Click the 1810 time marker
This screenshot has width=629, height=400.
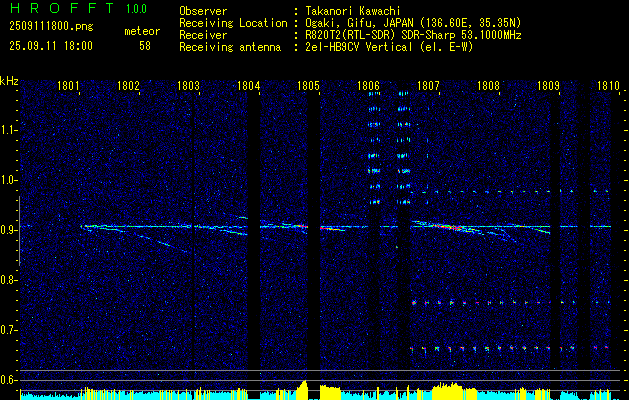pos(608,85)
